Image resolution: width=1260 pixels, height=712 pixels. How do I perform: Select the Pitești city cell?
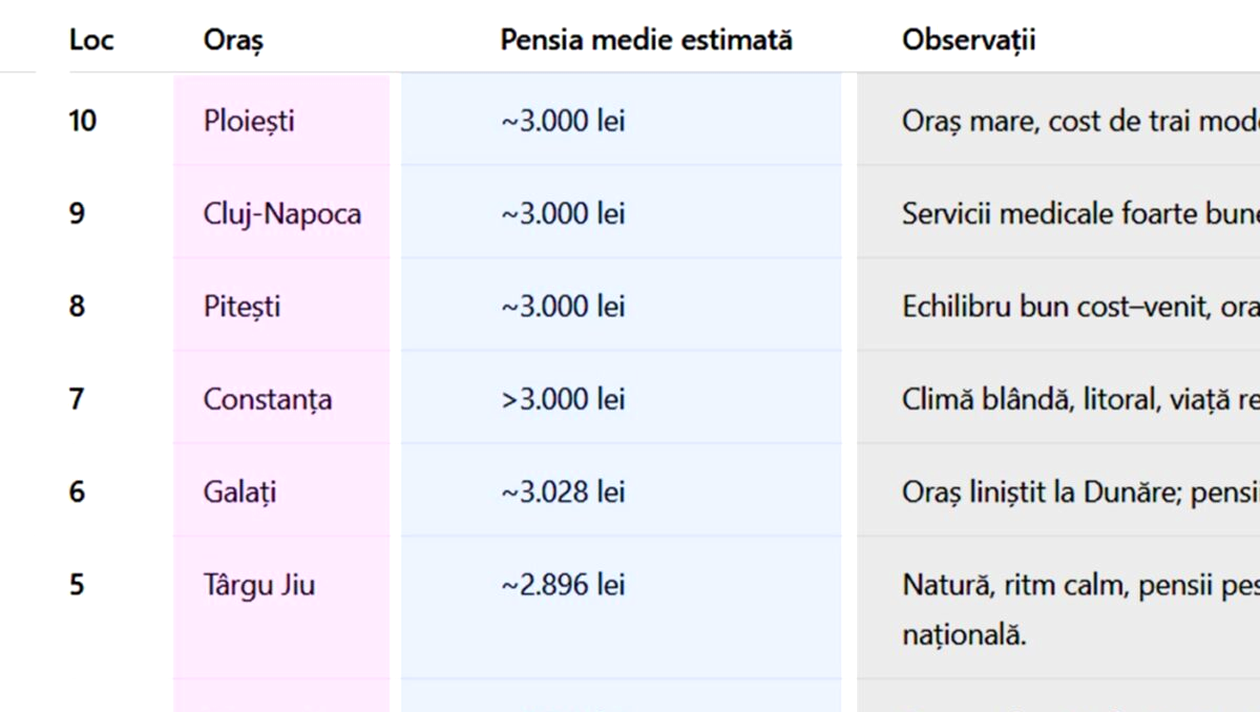[x=242, y=306]
